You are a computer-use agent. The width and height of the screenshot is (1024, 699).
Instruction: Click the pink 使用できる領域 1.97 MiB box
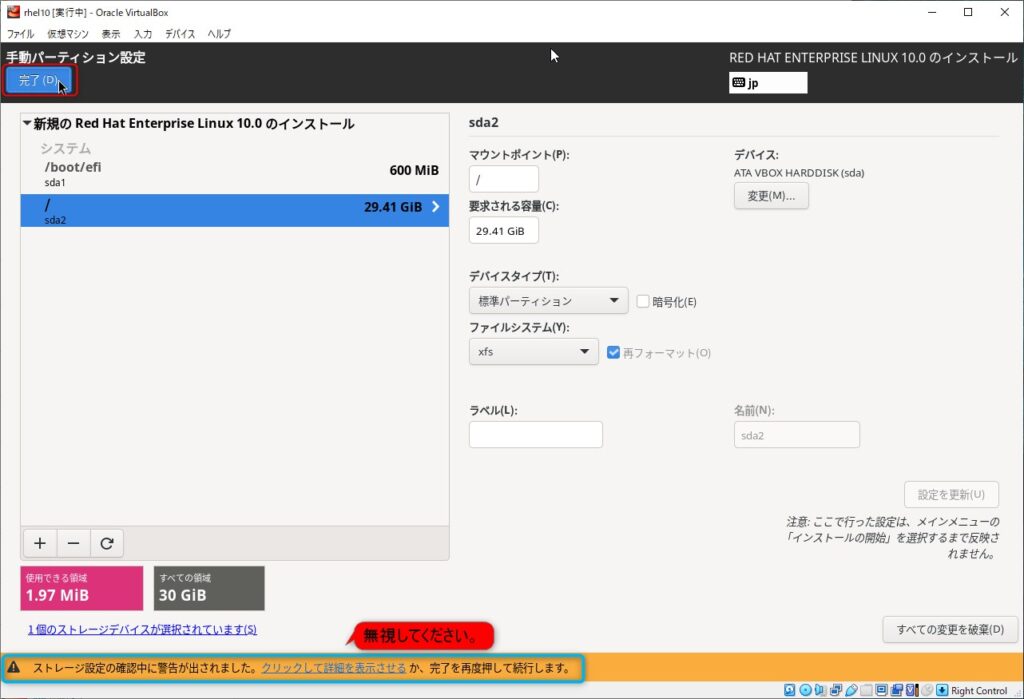pos(82,588)
